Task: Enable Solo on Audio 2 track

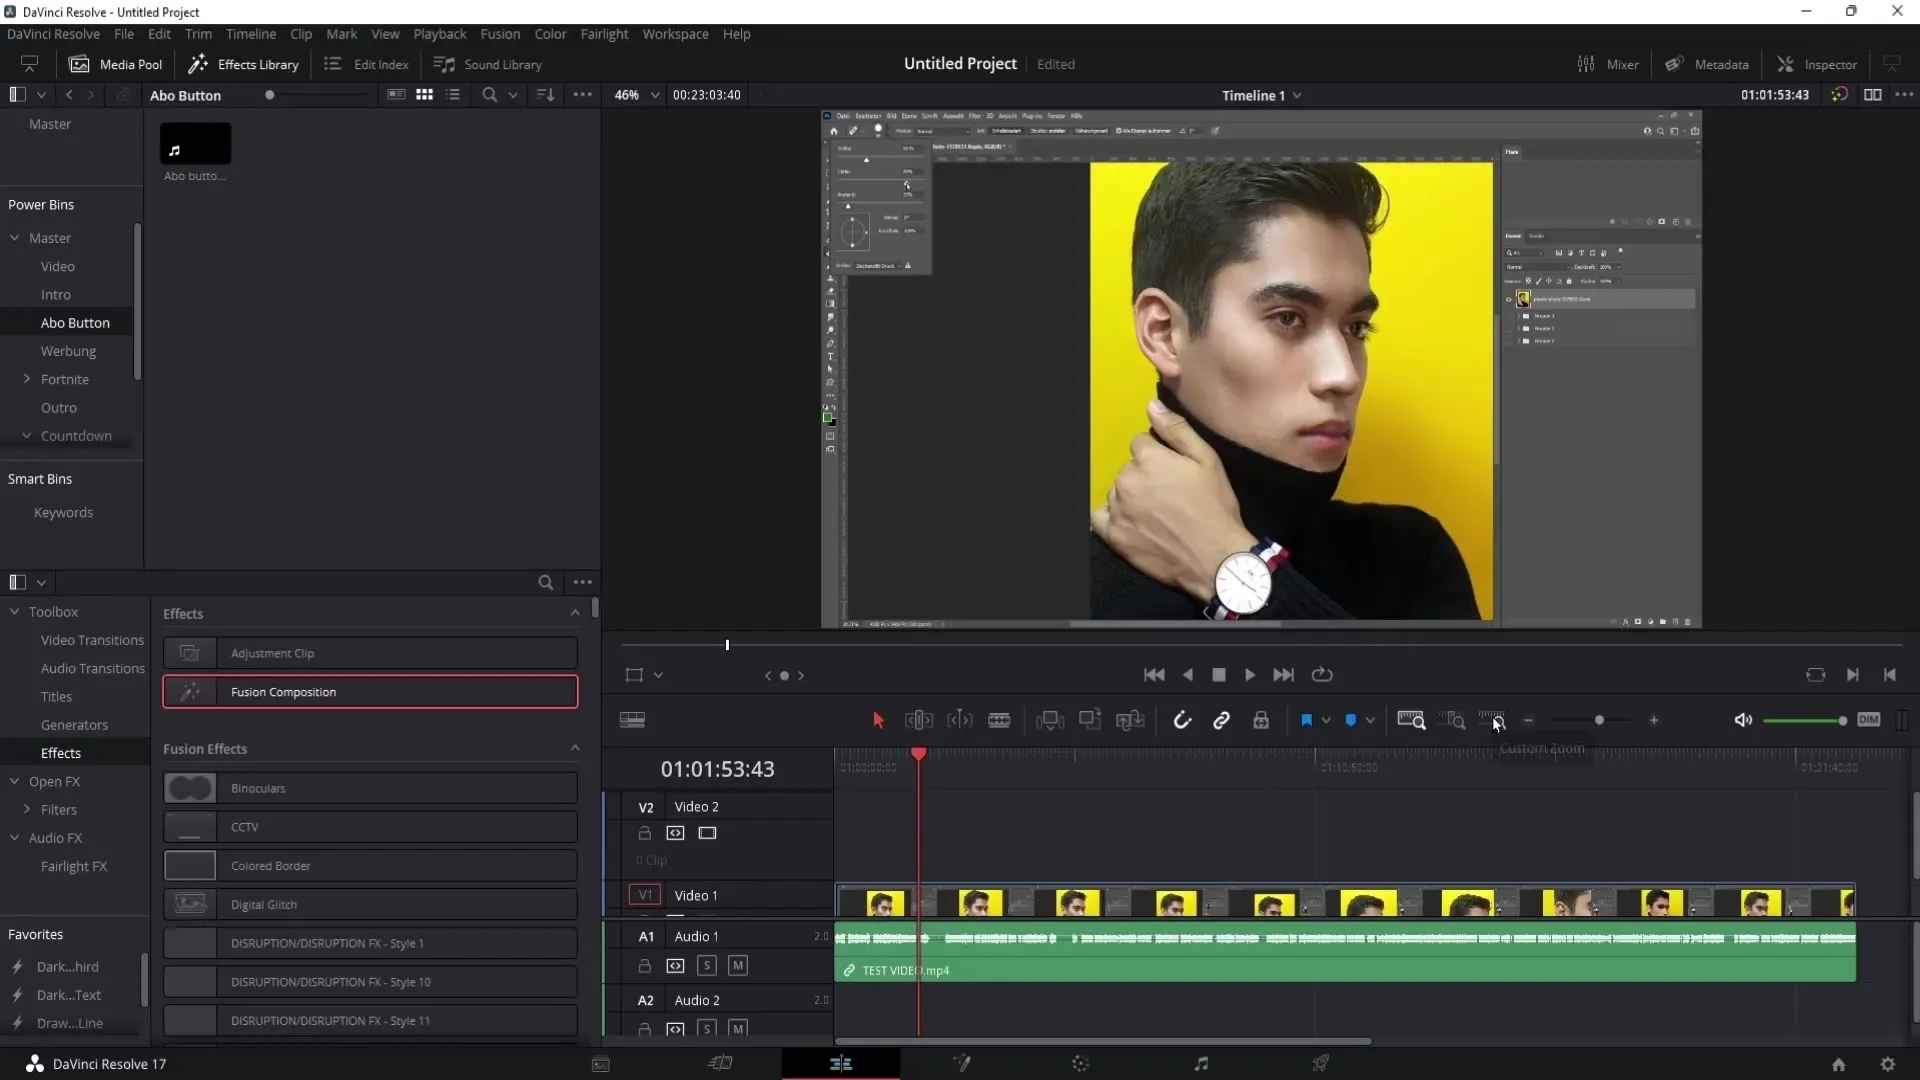Action: pyautogui.click(x=707, y=1029)
